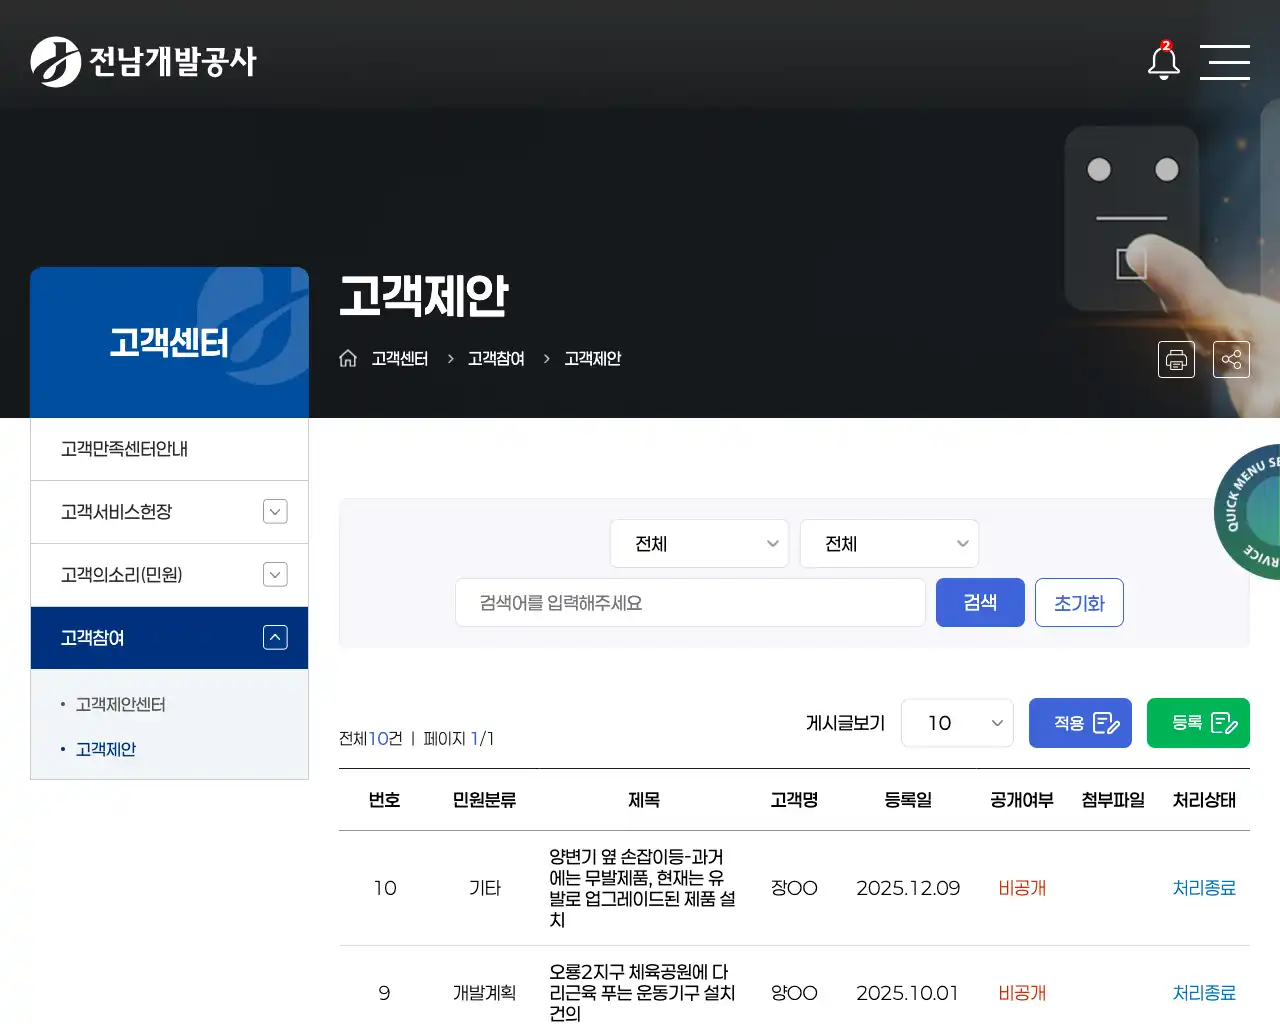Screen dimensions: 1280x1024
Task: Click the home icon in breadcrumb
Action: 348,358
